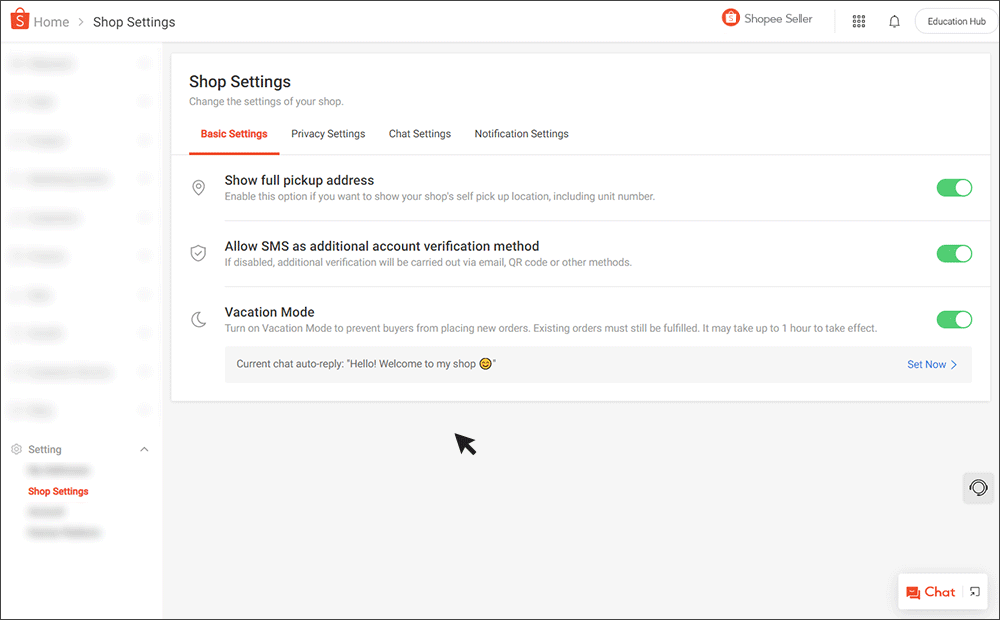
Task: Open the Education Hub
Action: [954, 20]
